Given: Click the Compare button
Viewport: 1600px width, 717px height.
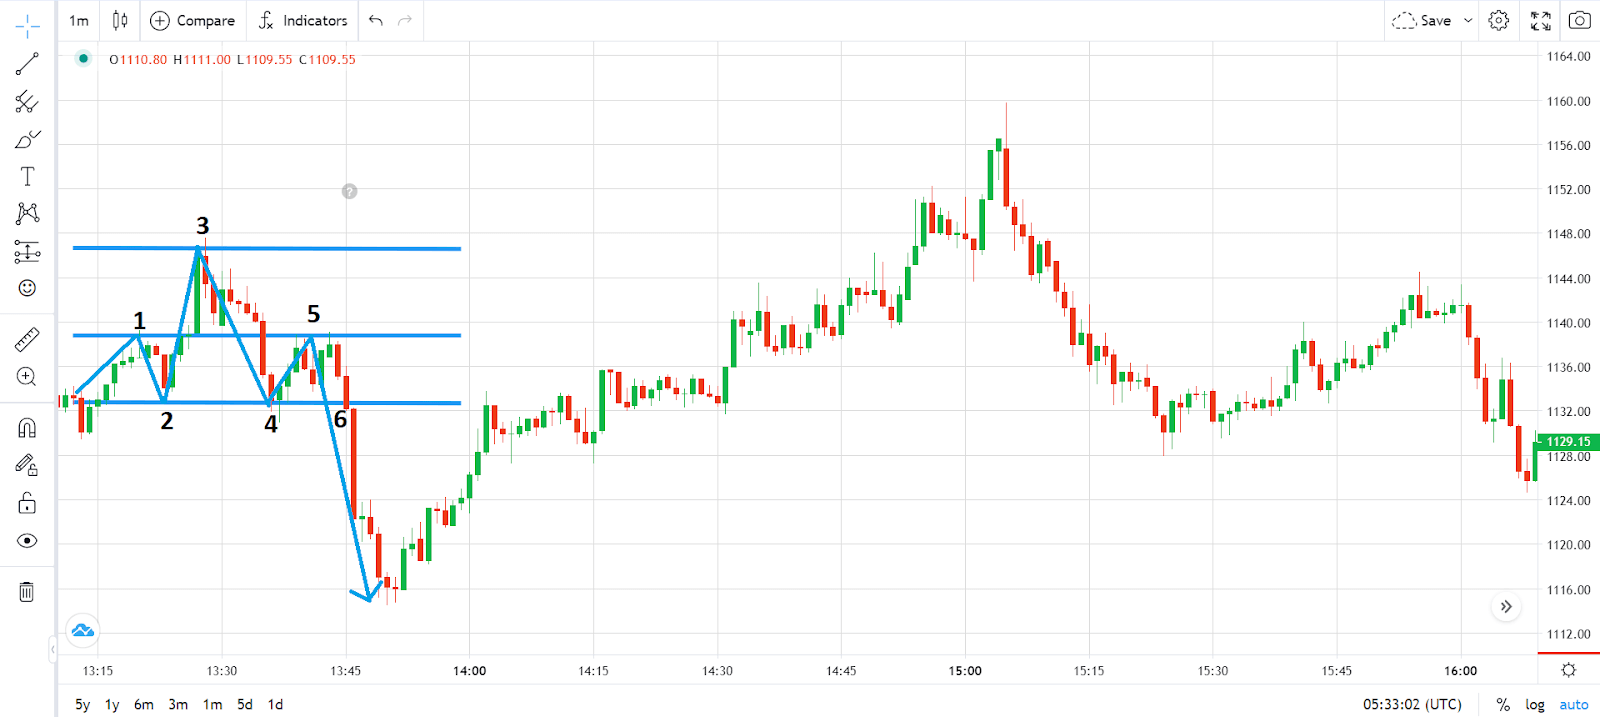Looking at the screenshot, I should 192,20.
